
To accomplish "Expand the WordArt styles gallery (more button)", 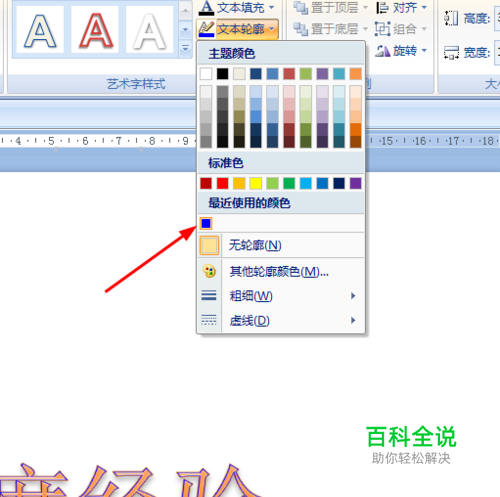I will click(x=185, y=49).
